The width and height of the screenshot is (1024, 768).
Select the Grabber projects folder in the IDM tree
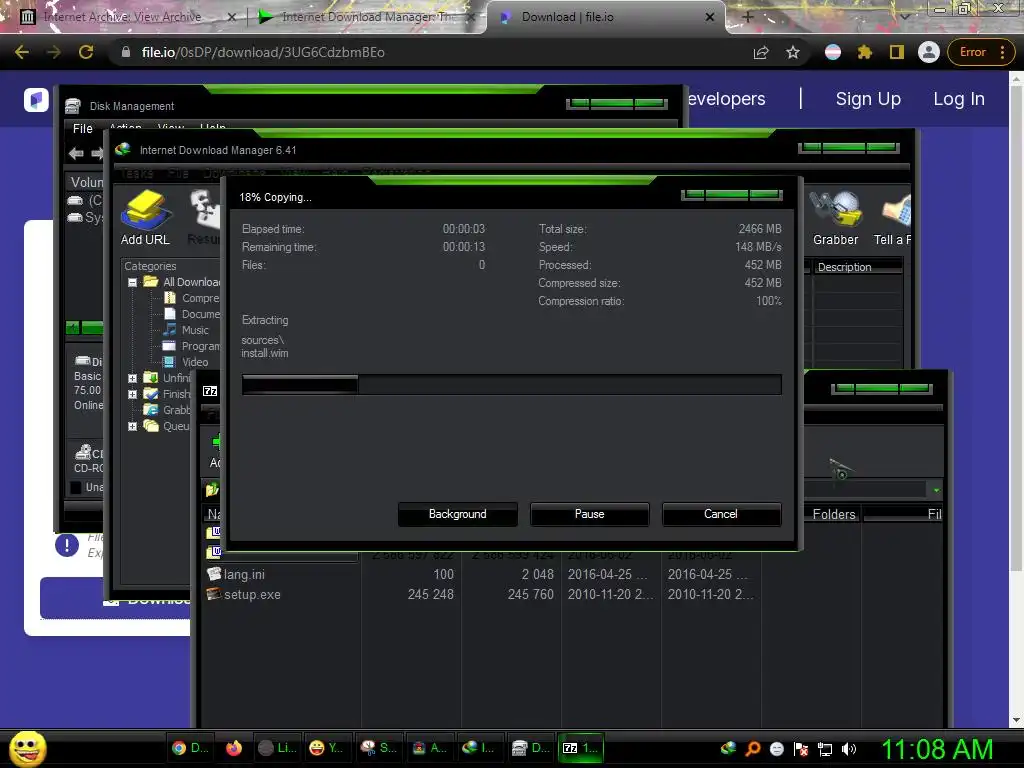point(176,410)
